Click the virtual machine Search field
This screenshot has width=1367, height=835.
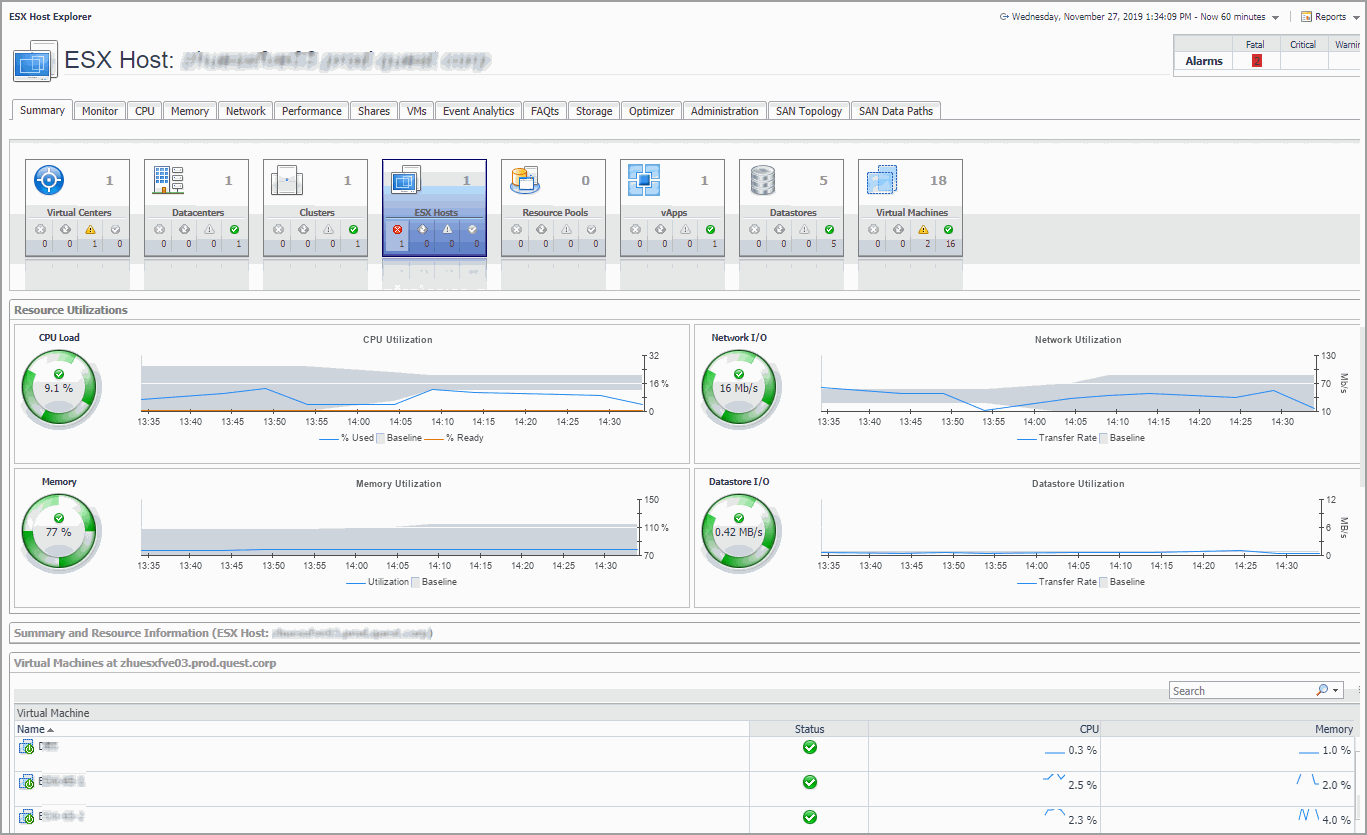(1240, 691)
